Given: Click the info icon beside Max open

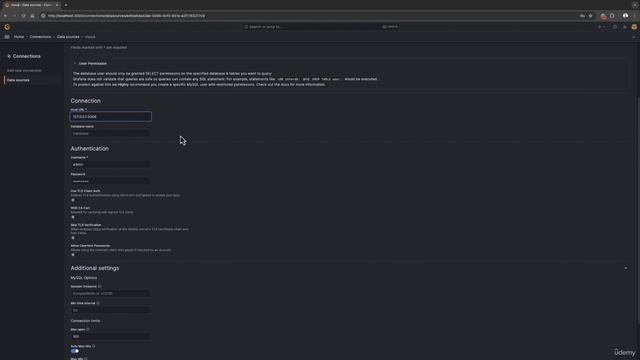Looking at the screenshot, I should (x=88, y=329).
